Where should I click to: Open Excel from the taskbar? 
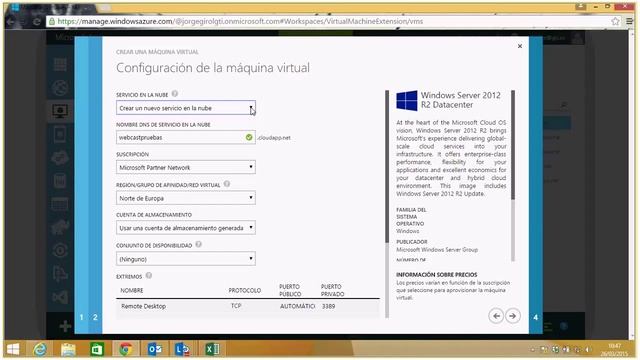click(212, 349)
